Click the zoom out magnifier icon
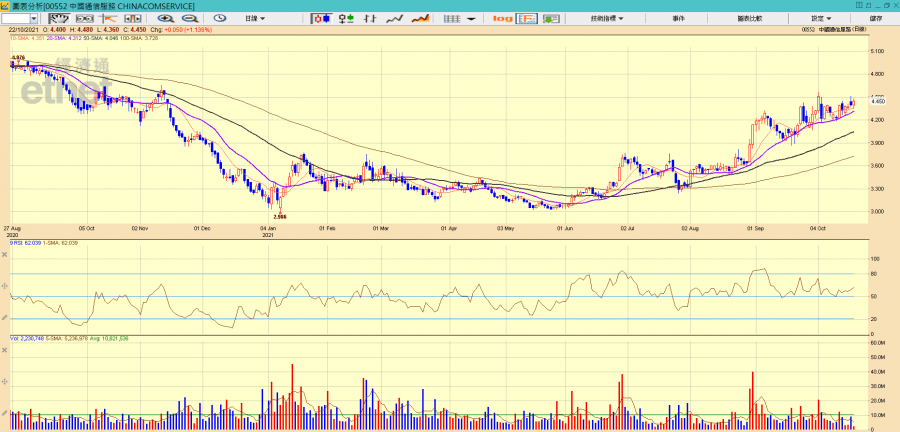This screenshot has width=900, height=432. [x=188, y=18]
